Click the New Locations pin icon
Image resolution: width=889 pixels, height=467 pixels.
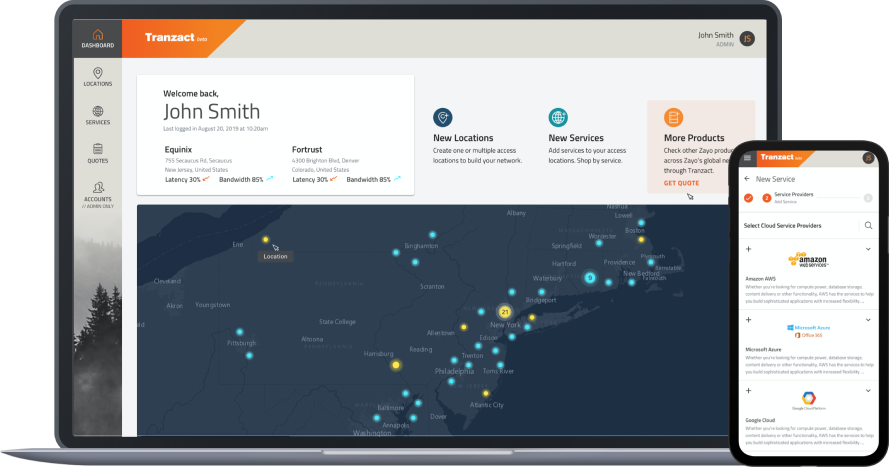[x=442, y=117]
